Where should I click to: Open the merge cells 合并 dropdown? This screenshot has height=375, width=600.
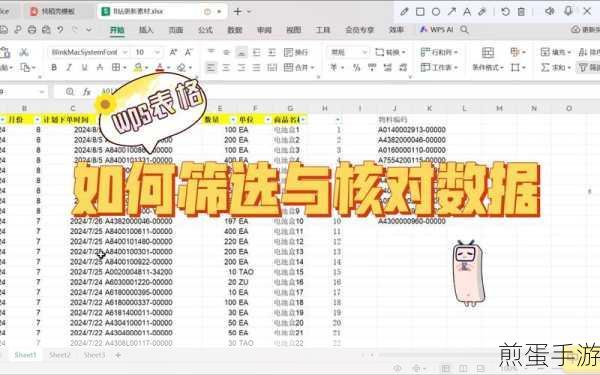[x=299, y=68]
